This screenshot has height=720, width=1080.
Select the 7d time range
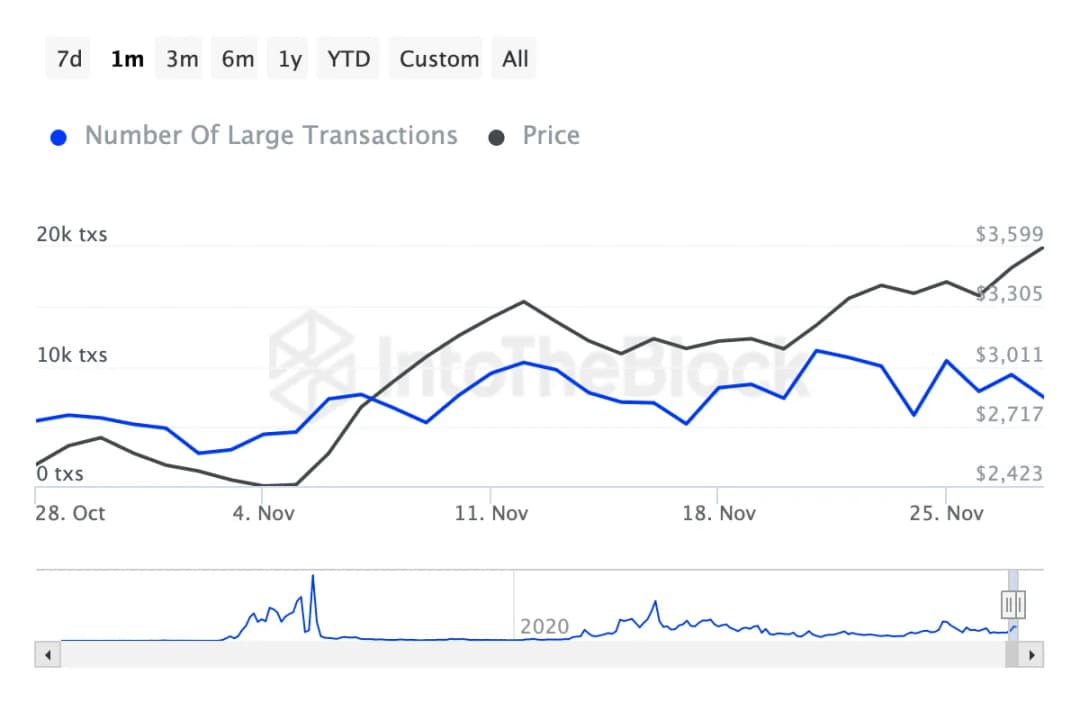pyautogui.click(x=69, y=59)
